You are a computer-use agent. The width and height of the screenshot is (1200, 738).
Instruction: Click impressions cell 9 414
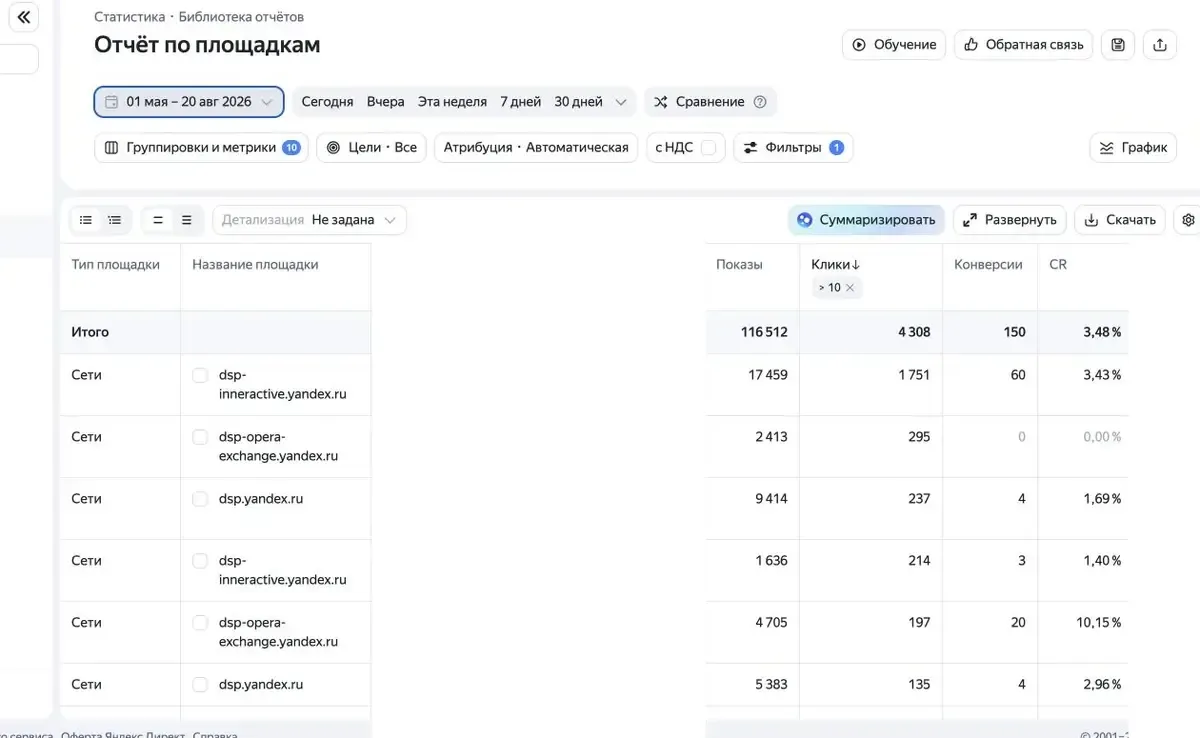[771, 499]
